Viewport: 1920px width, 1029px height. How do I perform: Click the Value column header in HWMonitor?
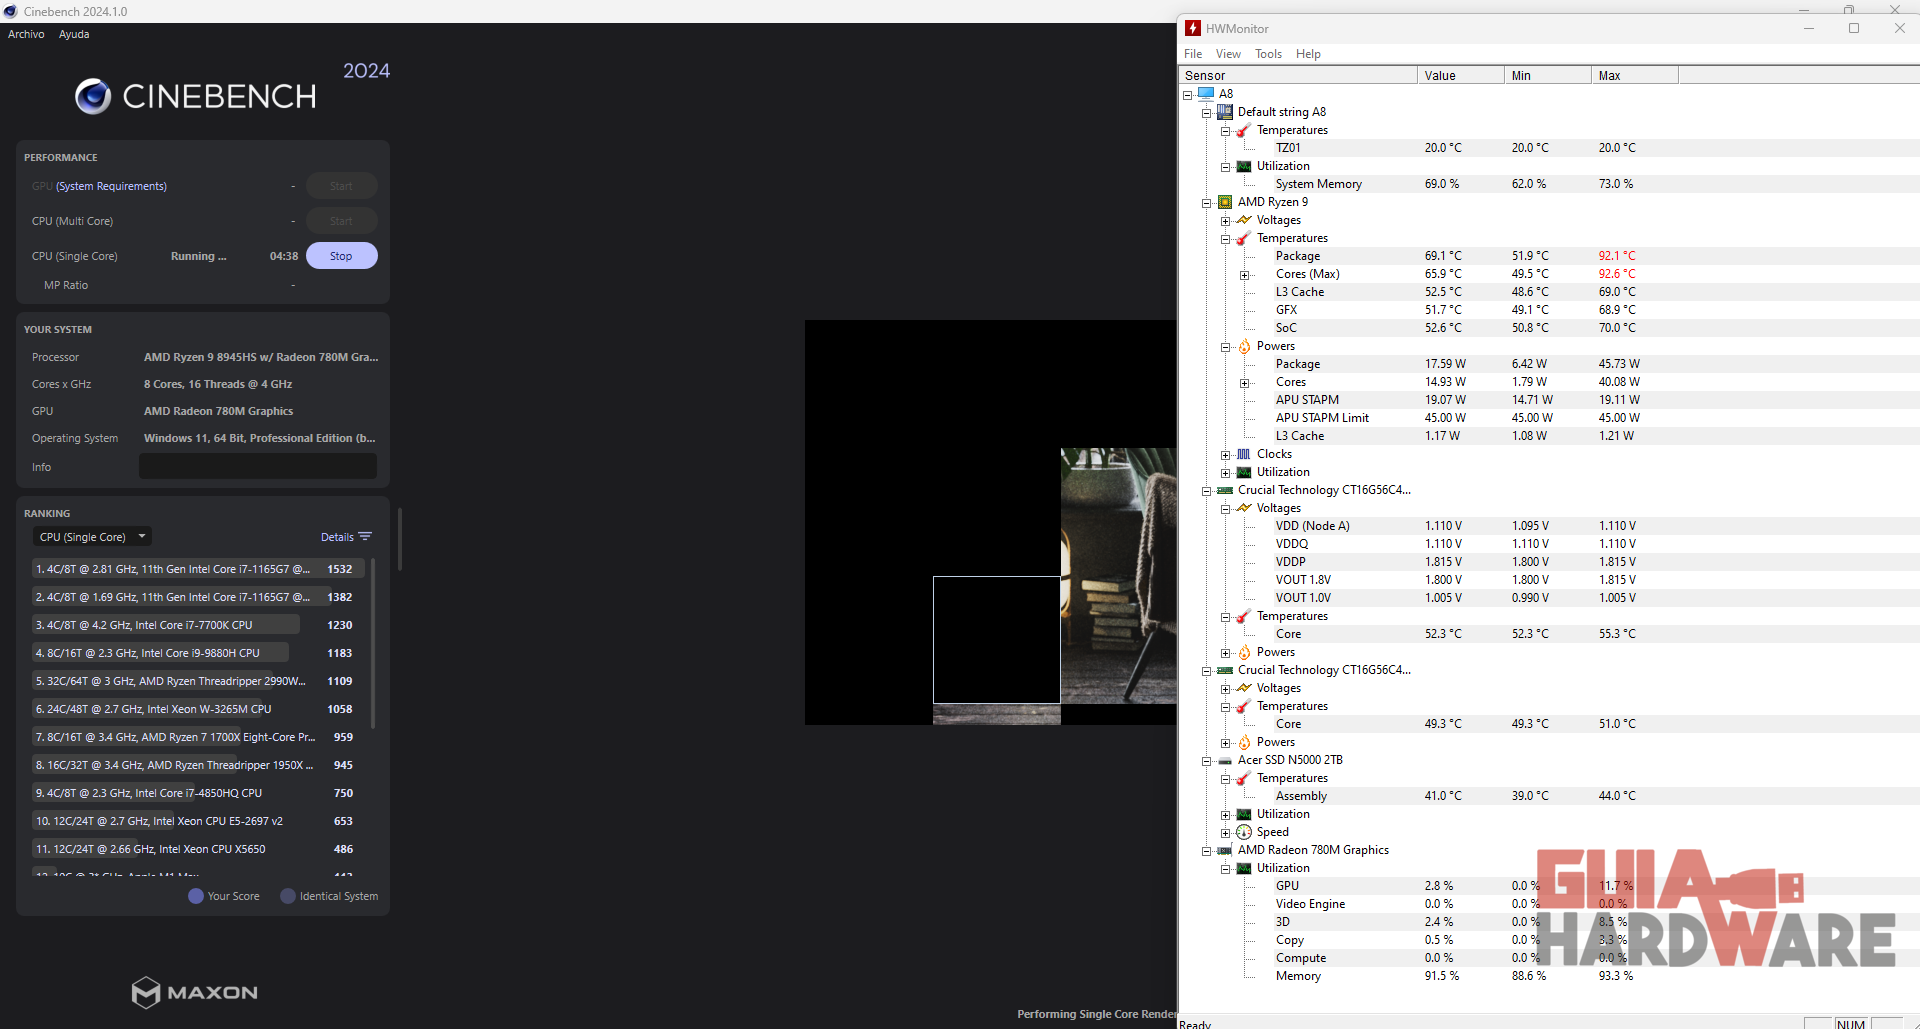[x=1460, y=76]
